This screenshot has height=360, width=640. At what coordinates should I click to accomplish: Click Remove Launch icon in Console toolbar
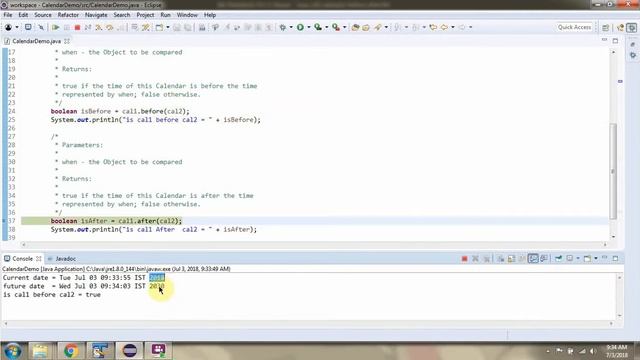pyautogui.click(x=476, y=258)
